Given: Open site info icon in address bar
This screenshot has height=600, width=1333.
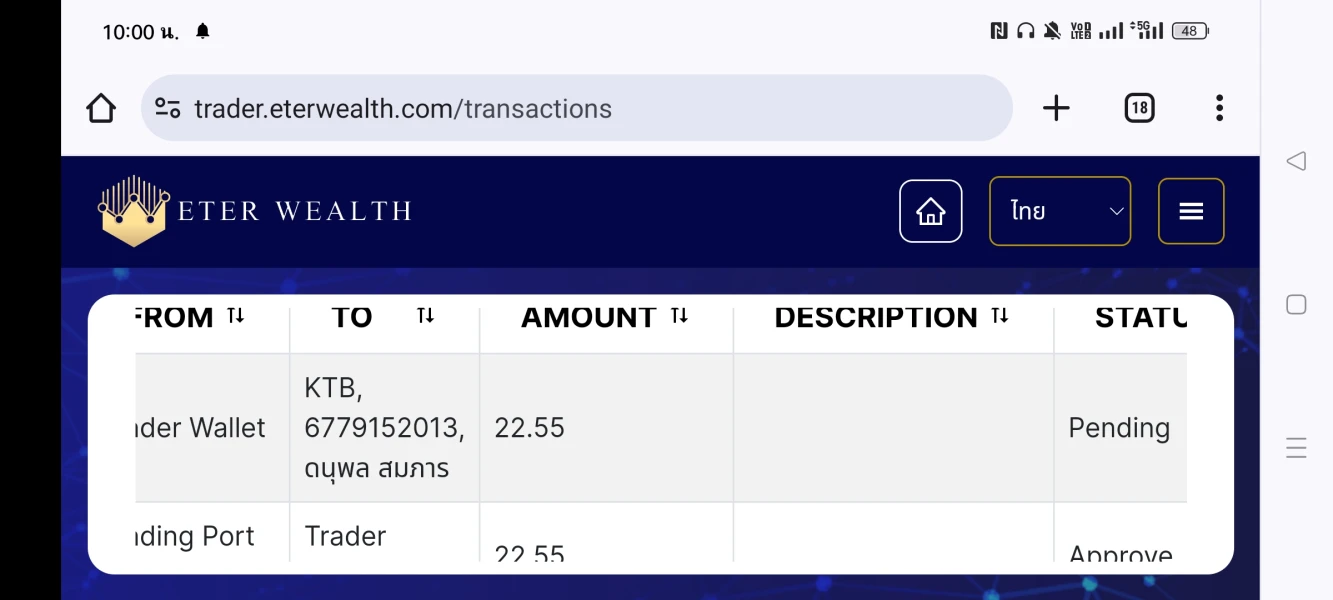Looking at the screenshot, I should 168,108.
